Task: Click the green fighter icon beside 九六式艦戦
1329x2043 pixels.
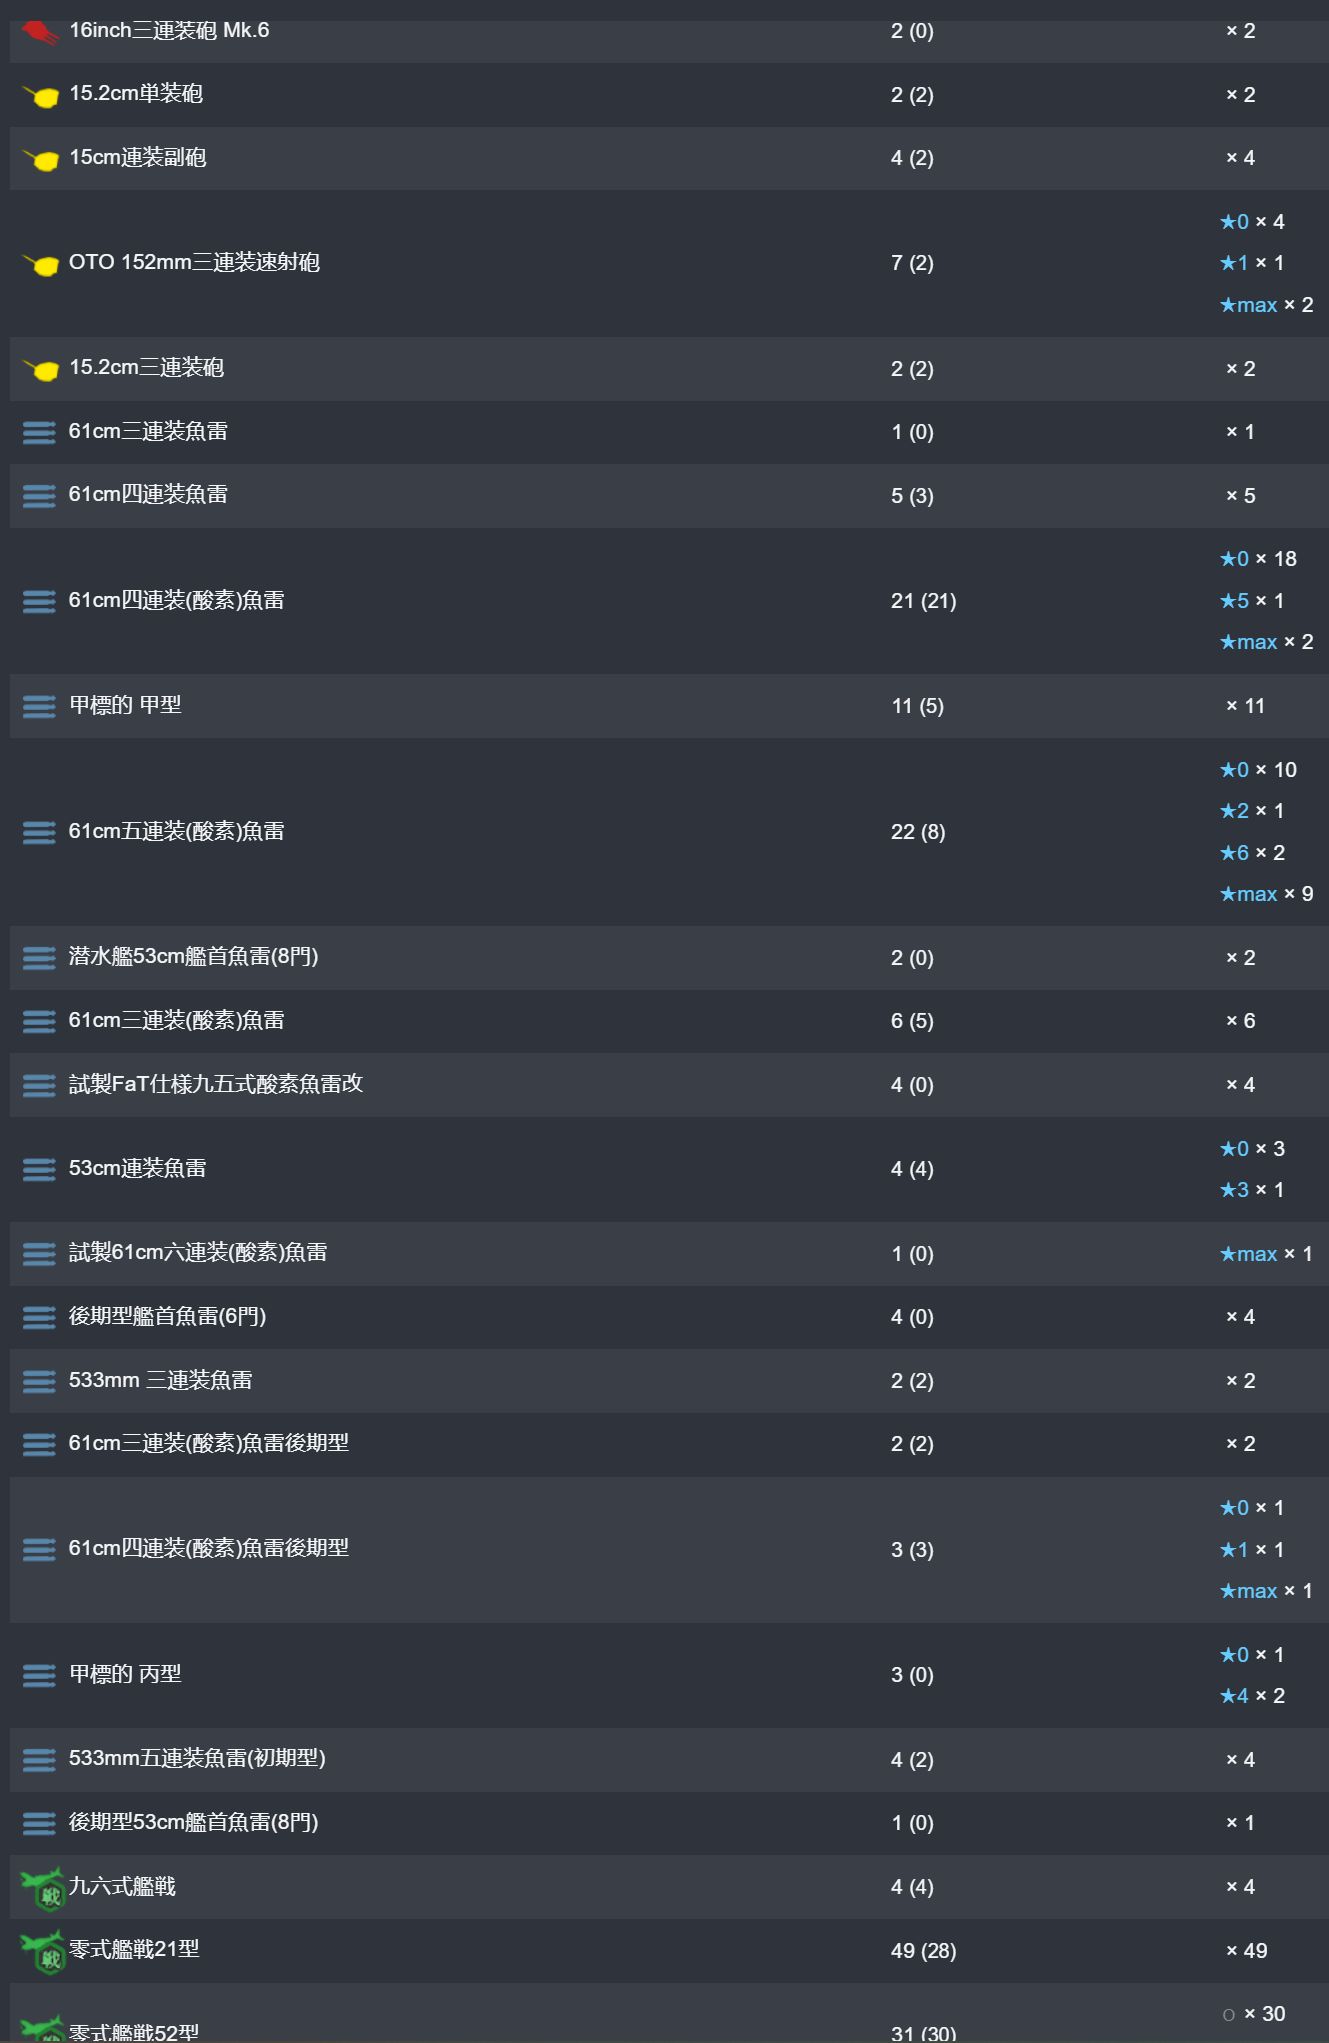Action: [42, 1888]
